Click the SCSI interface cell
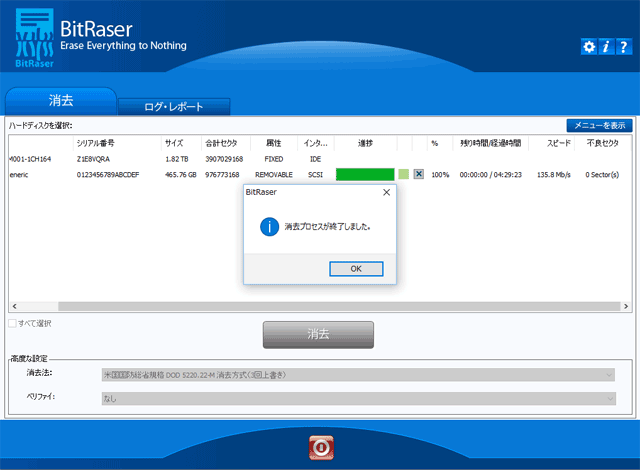The width and height of the screenshot is (640, 470). (x=316, y=175)
